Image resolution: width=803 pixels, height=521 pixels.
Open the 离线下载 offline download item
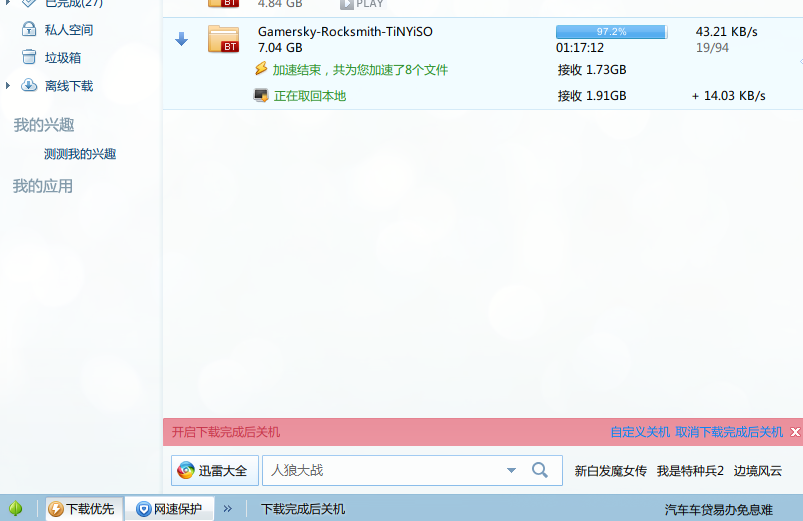click(69, 86)
